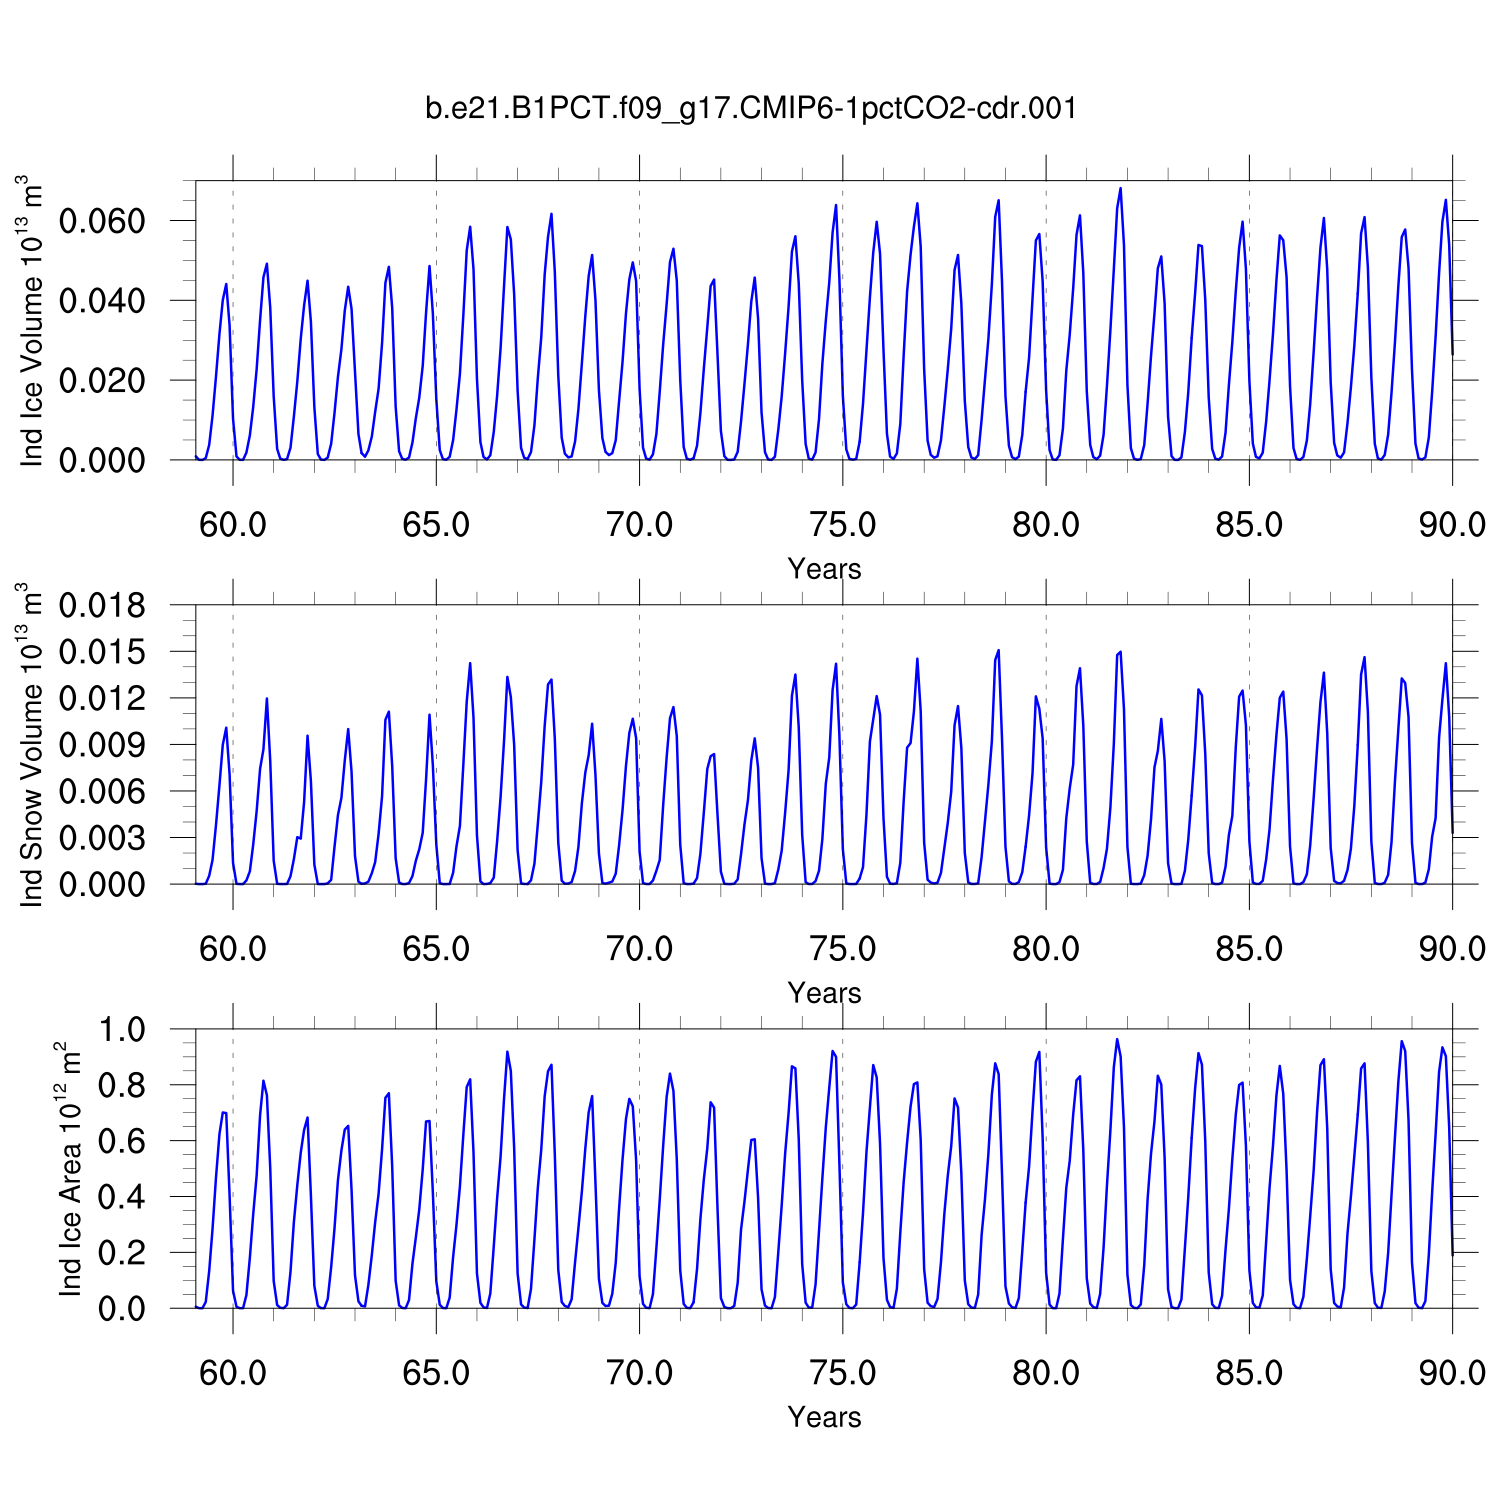Click the tallest ice volume peak near year 82
The width and height of the screenshot is (1500, 1500).
tap(1120, 189)
